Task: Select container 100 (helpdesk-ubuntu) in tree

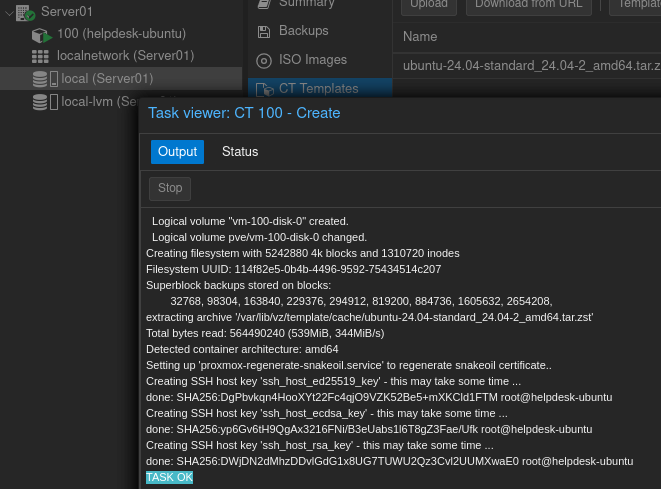Action: click(121, 34)
